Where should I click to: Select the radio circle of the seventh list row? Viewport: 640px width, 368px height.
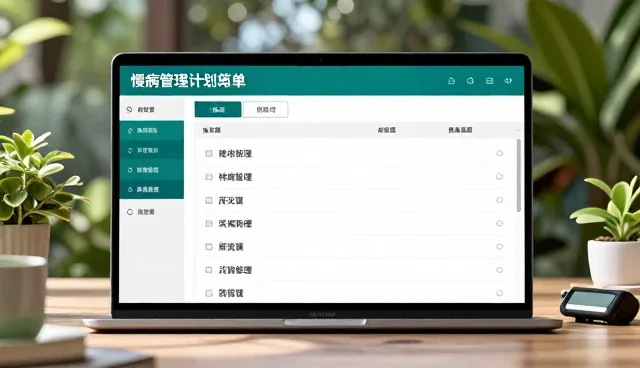pos(500,293)
